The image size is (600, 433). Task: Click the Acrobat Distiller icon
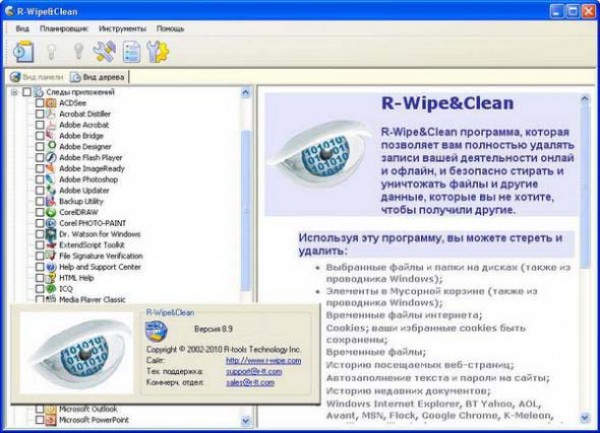(51, 114)
